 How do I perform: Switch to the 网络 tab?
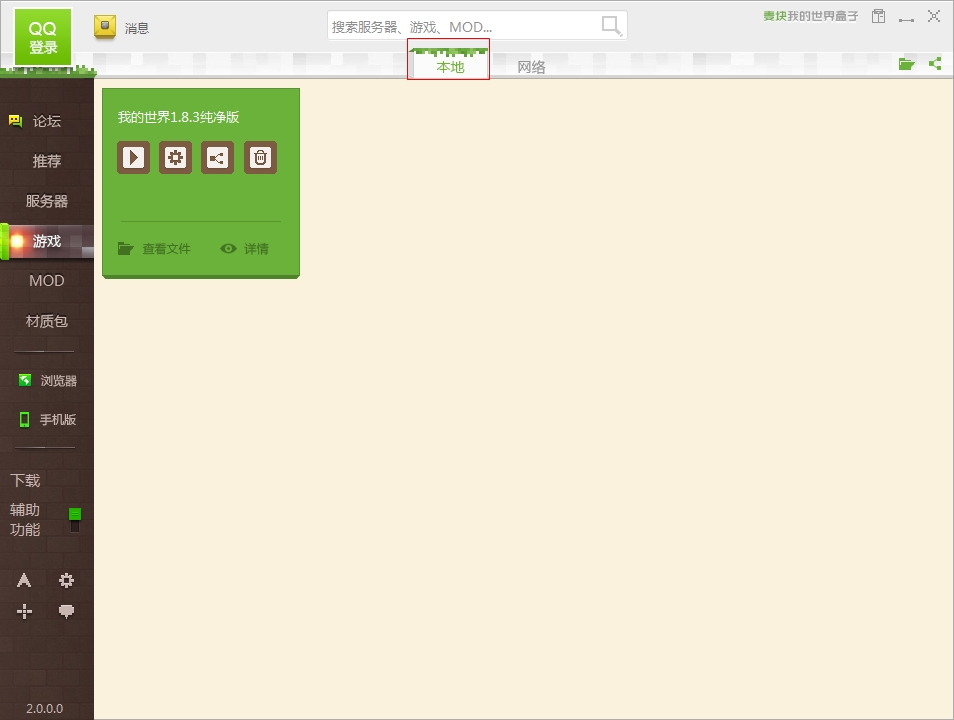click(x=531, y=67)
